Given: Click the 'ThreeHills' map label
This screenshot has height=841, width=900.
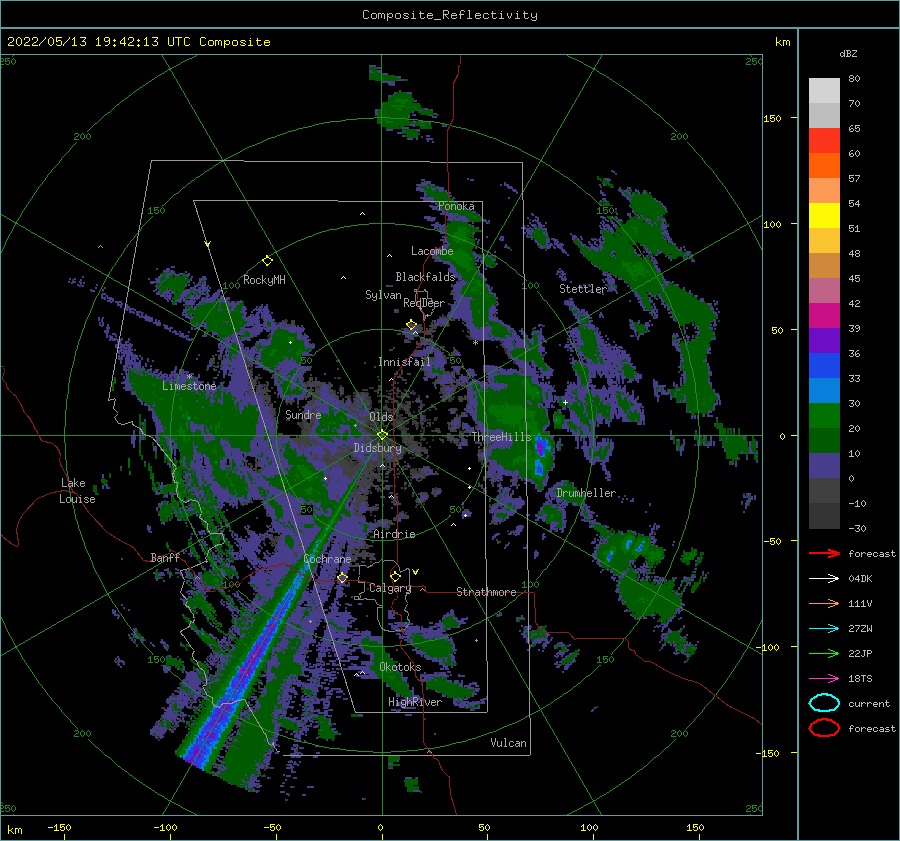Looking at the screenshot, I should 502,437.
